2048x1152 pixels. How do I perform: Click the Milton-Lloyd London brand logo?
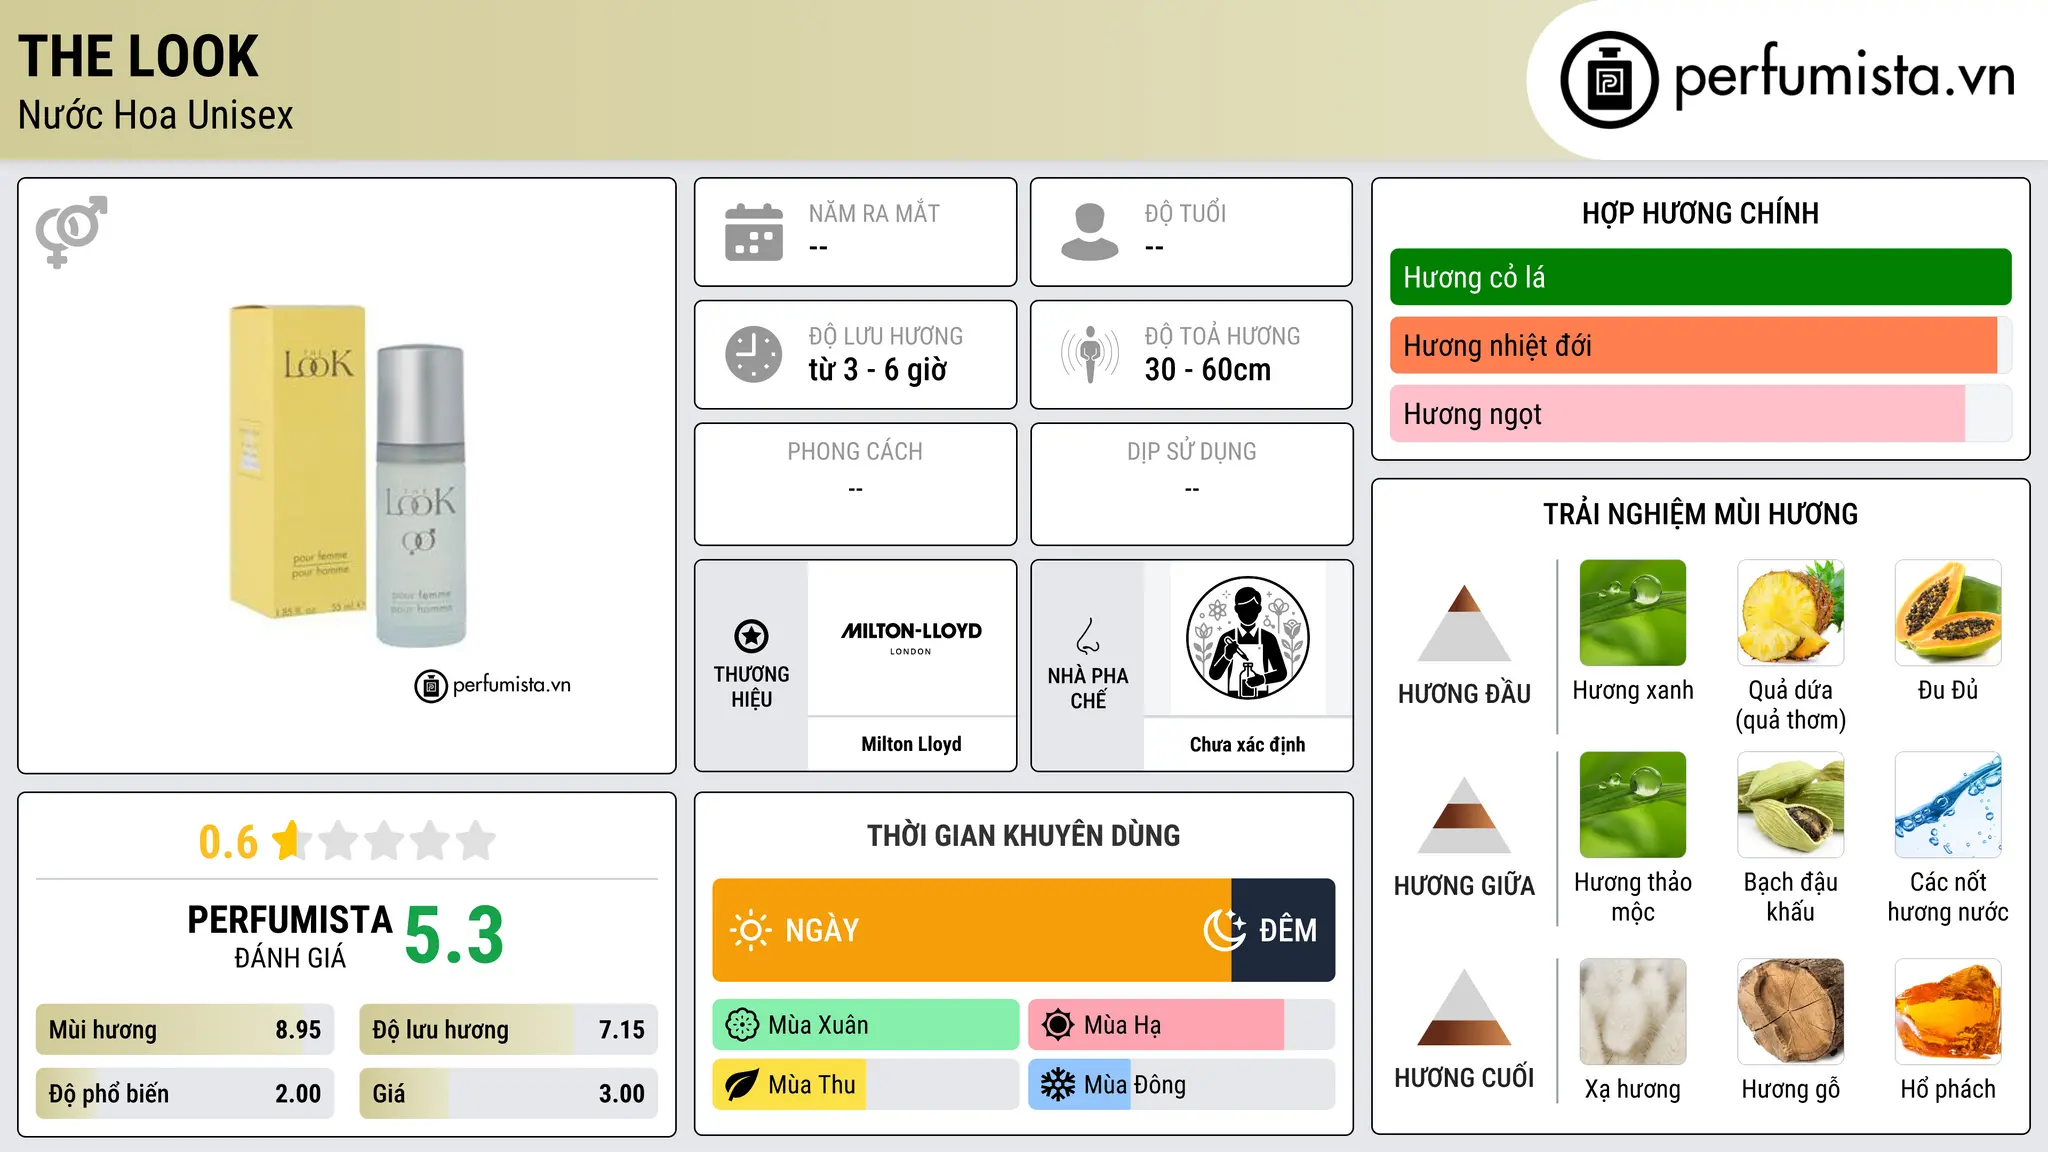point(911,637)
